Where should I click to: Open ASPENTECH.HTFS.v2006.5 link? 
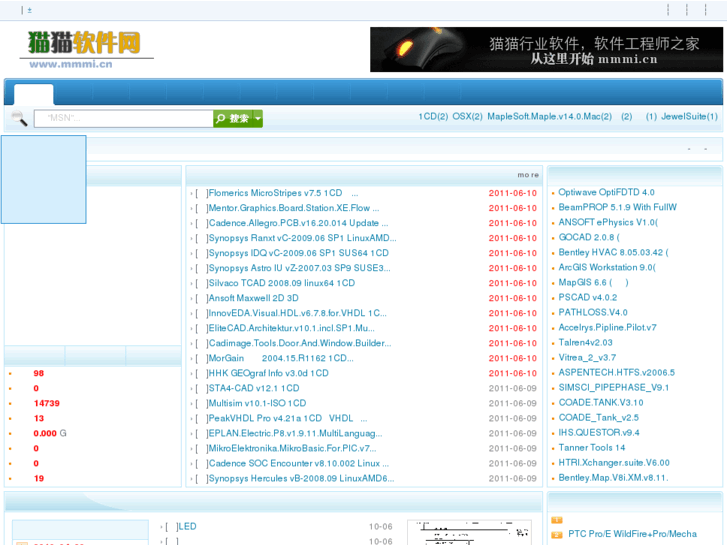pos(616,372)
